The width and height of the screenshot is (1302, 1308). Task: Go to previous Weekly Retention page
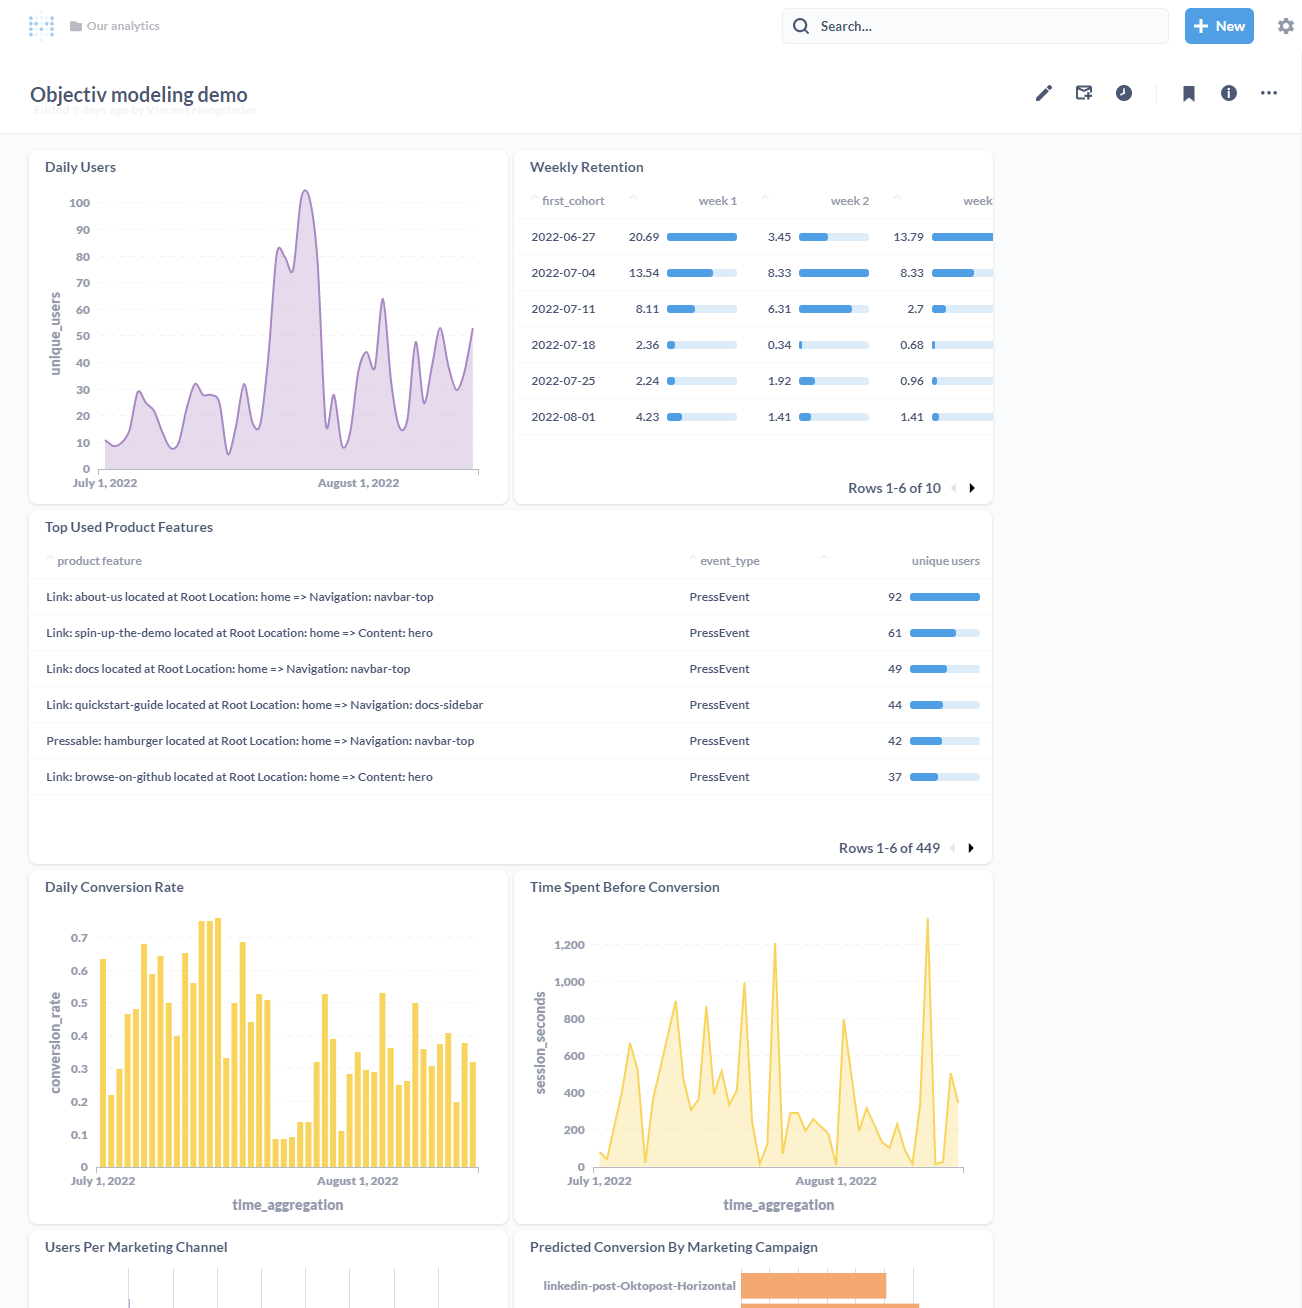tap(954, 488)
